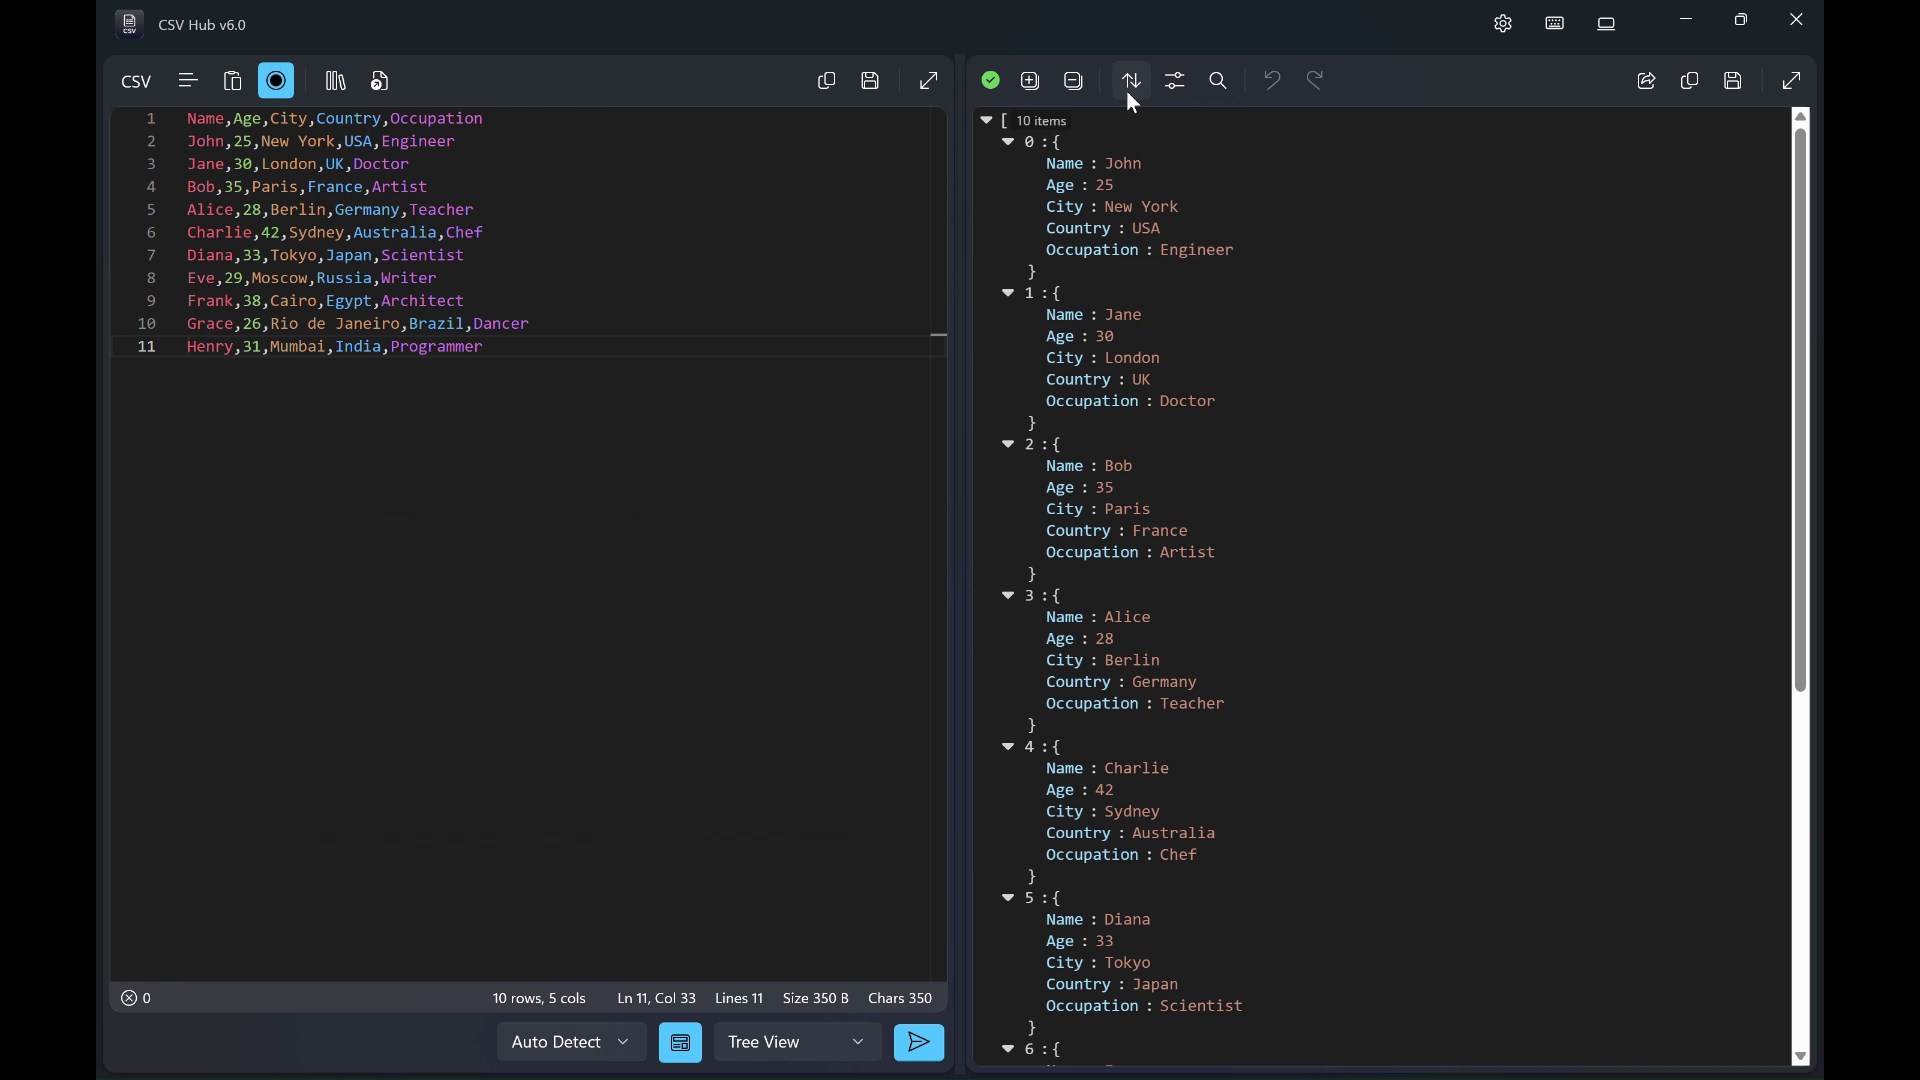Click CSV line 'John,25,New York,USA,Engineer'
This screenshot has height=1080, width=1920.
tap(322, 142)
